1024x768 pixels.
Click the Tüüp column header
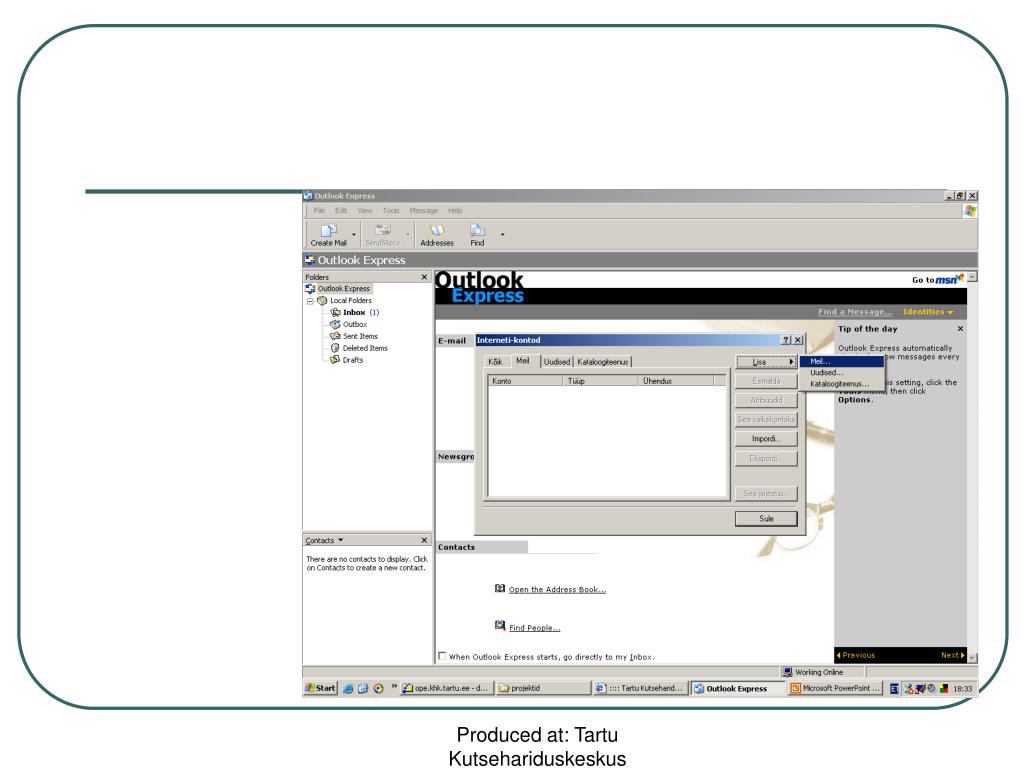coord(600,381)
